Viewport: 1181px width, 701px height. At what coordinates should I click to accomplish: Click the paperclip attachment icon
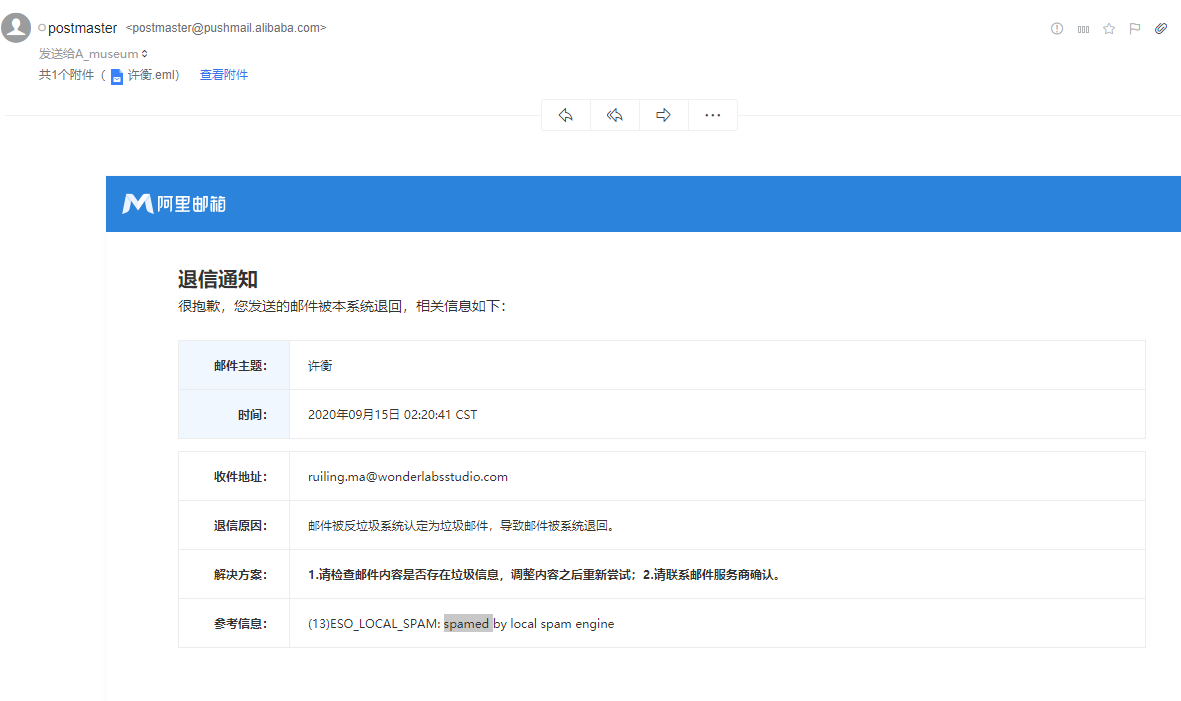pos(1161,29)
